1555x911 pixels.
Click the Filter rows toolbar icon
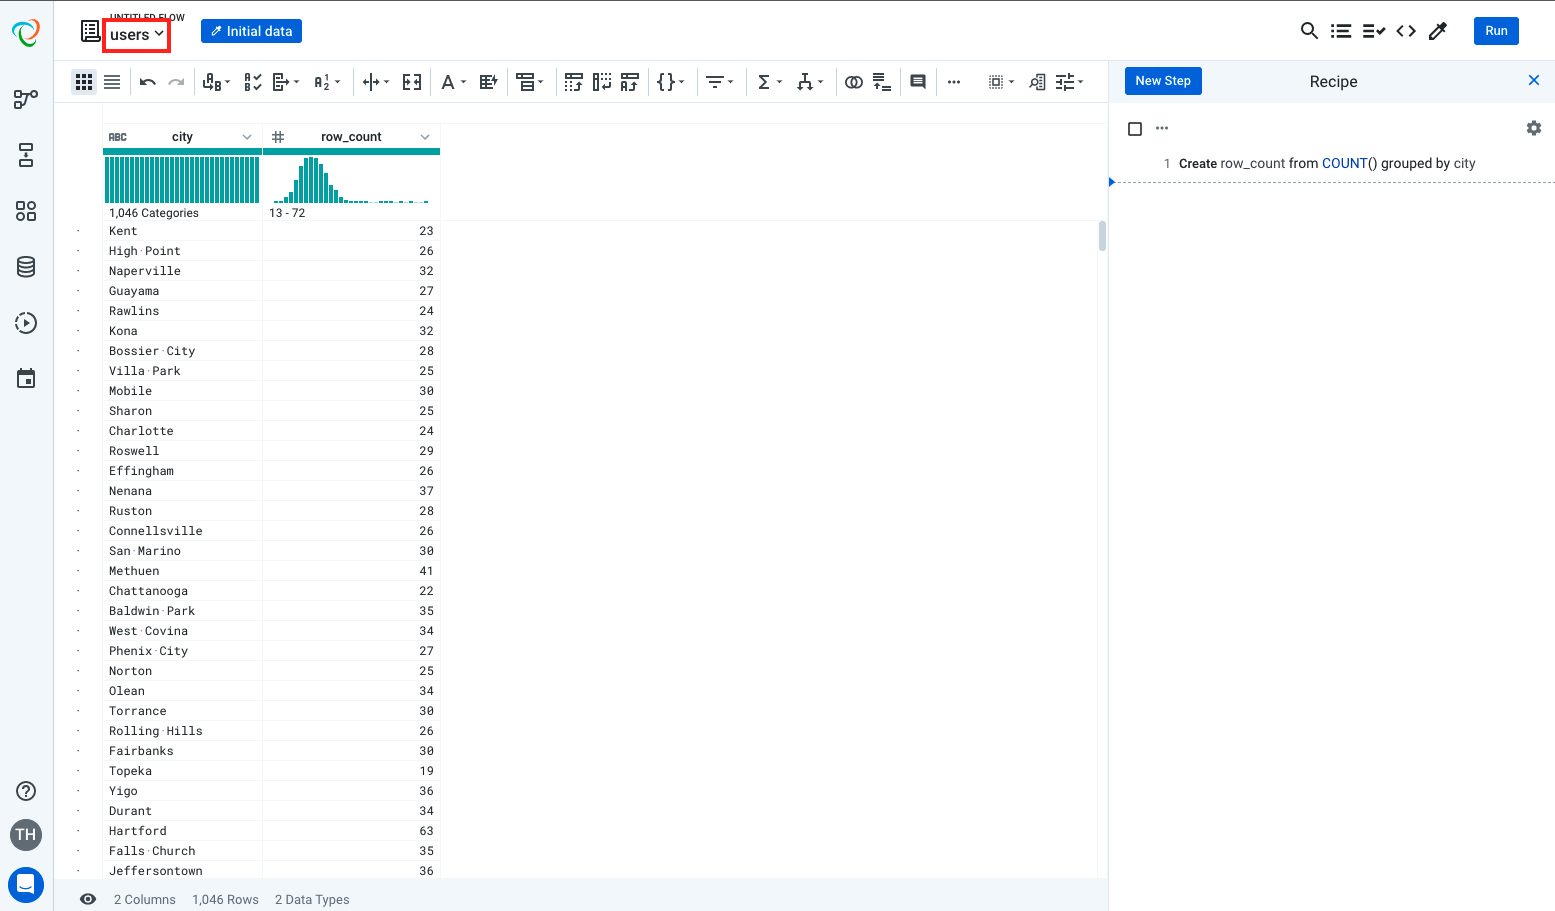pyautogui.click(x=715, y=81)
